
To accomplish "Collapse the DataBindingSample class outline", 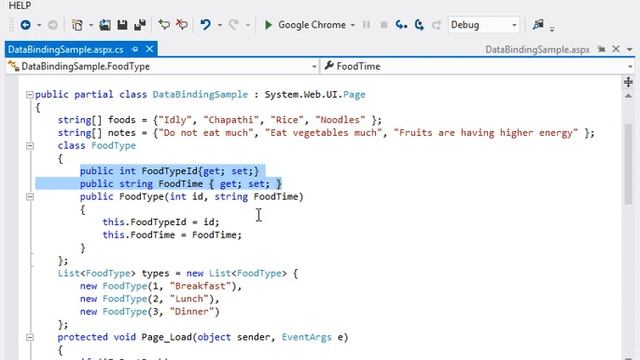I will (x=29, y=95).
